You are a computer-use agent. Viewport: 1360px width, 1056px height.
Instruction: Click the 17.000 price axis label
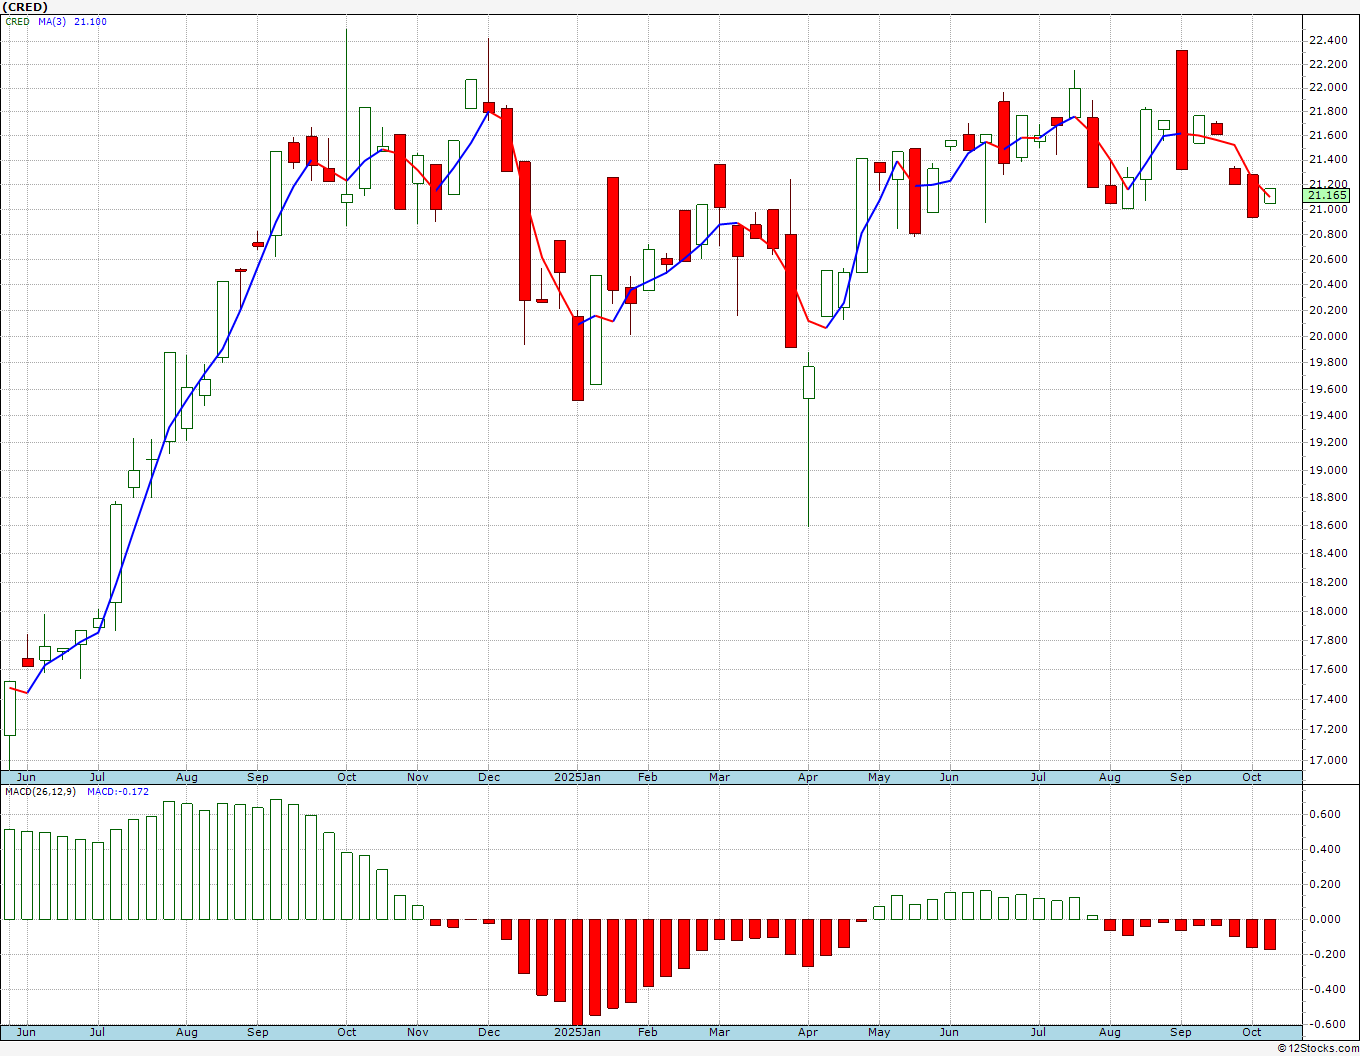coord(1327,760)
